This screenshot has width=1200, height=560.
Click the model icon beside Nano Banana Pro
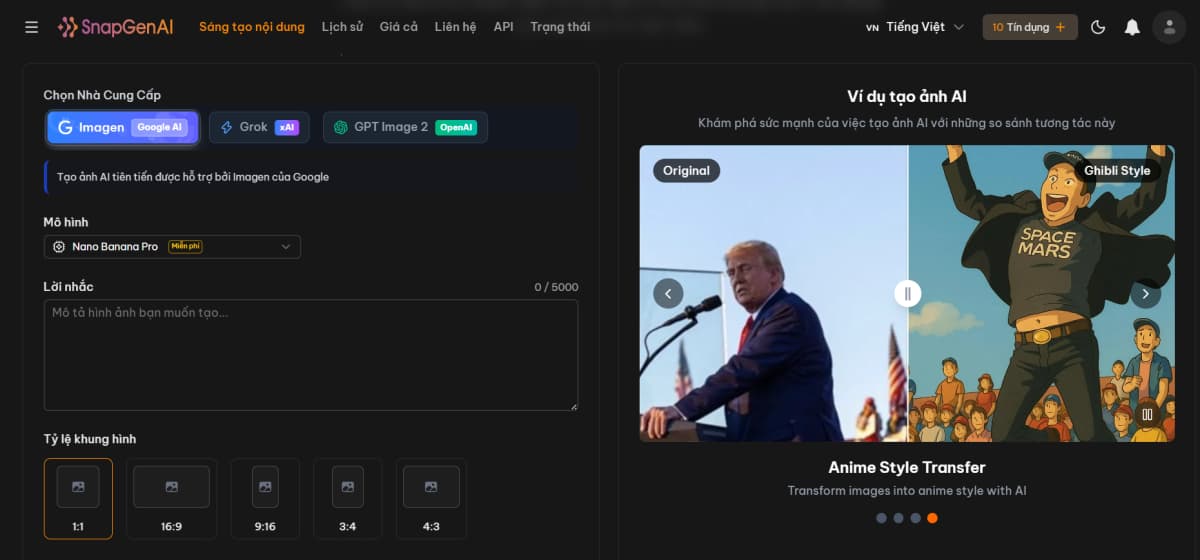(x=59, y=246)
